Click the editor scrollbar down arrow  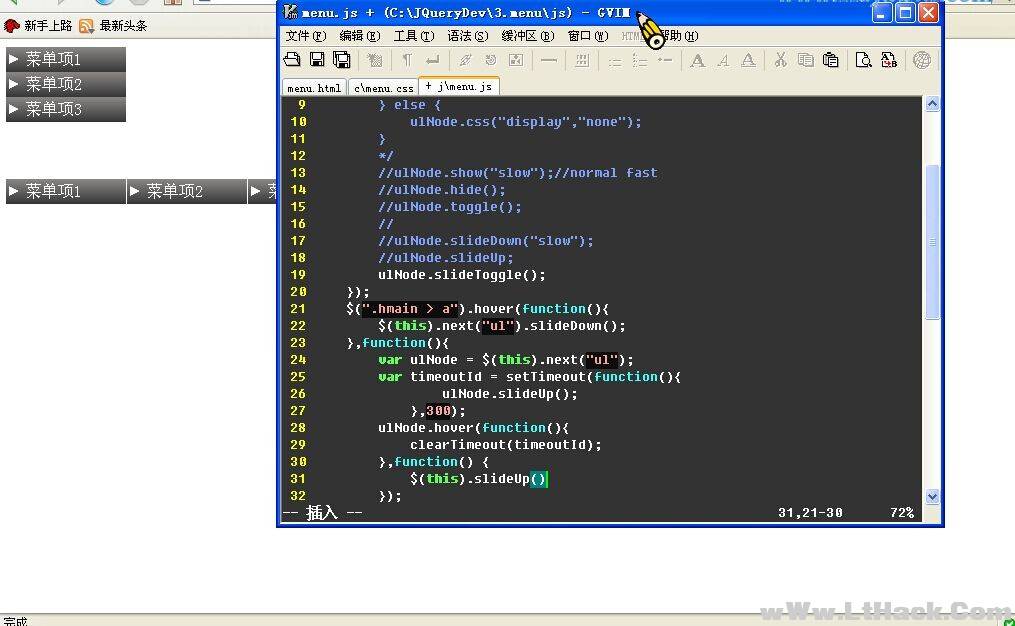coord(932,496)
